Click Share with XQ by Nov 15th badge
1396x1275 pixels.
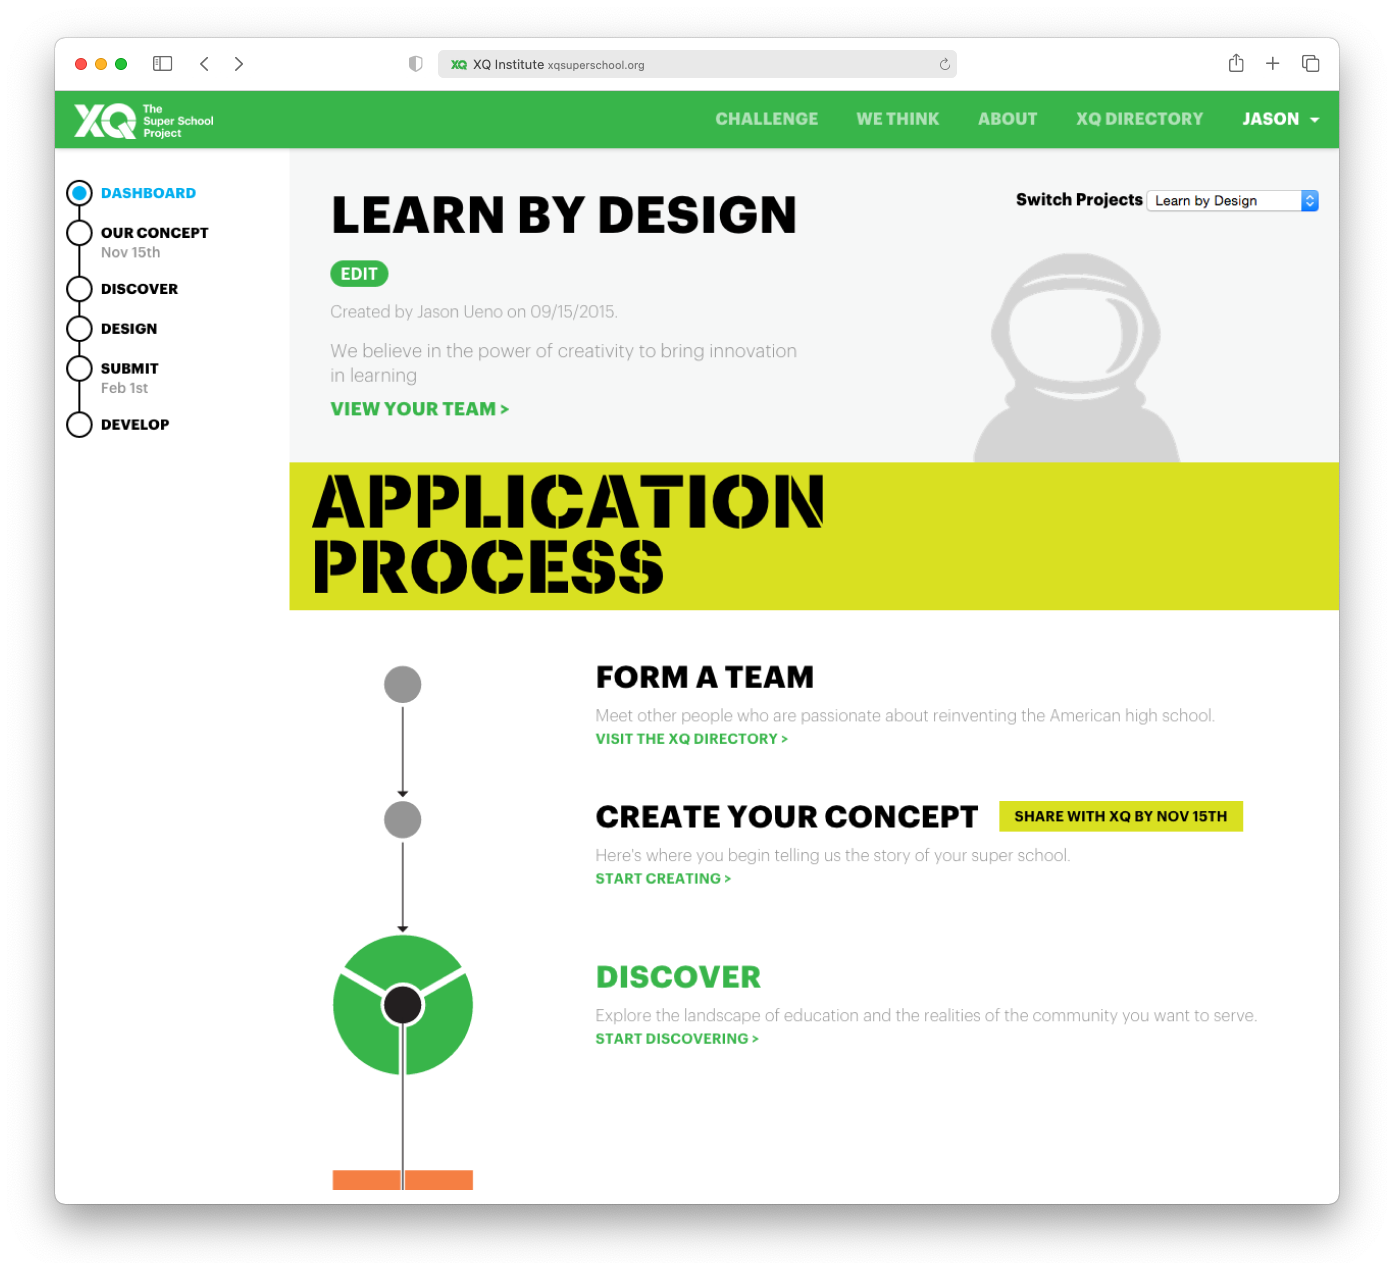pyautogui.click(x=1120, y=816)
